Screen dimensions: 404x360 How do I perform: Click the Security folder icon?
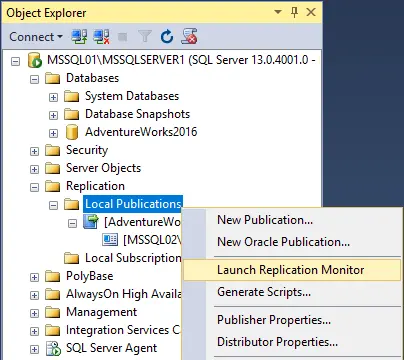pyautogui.click(x=52, y=151)
